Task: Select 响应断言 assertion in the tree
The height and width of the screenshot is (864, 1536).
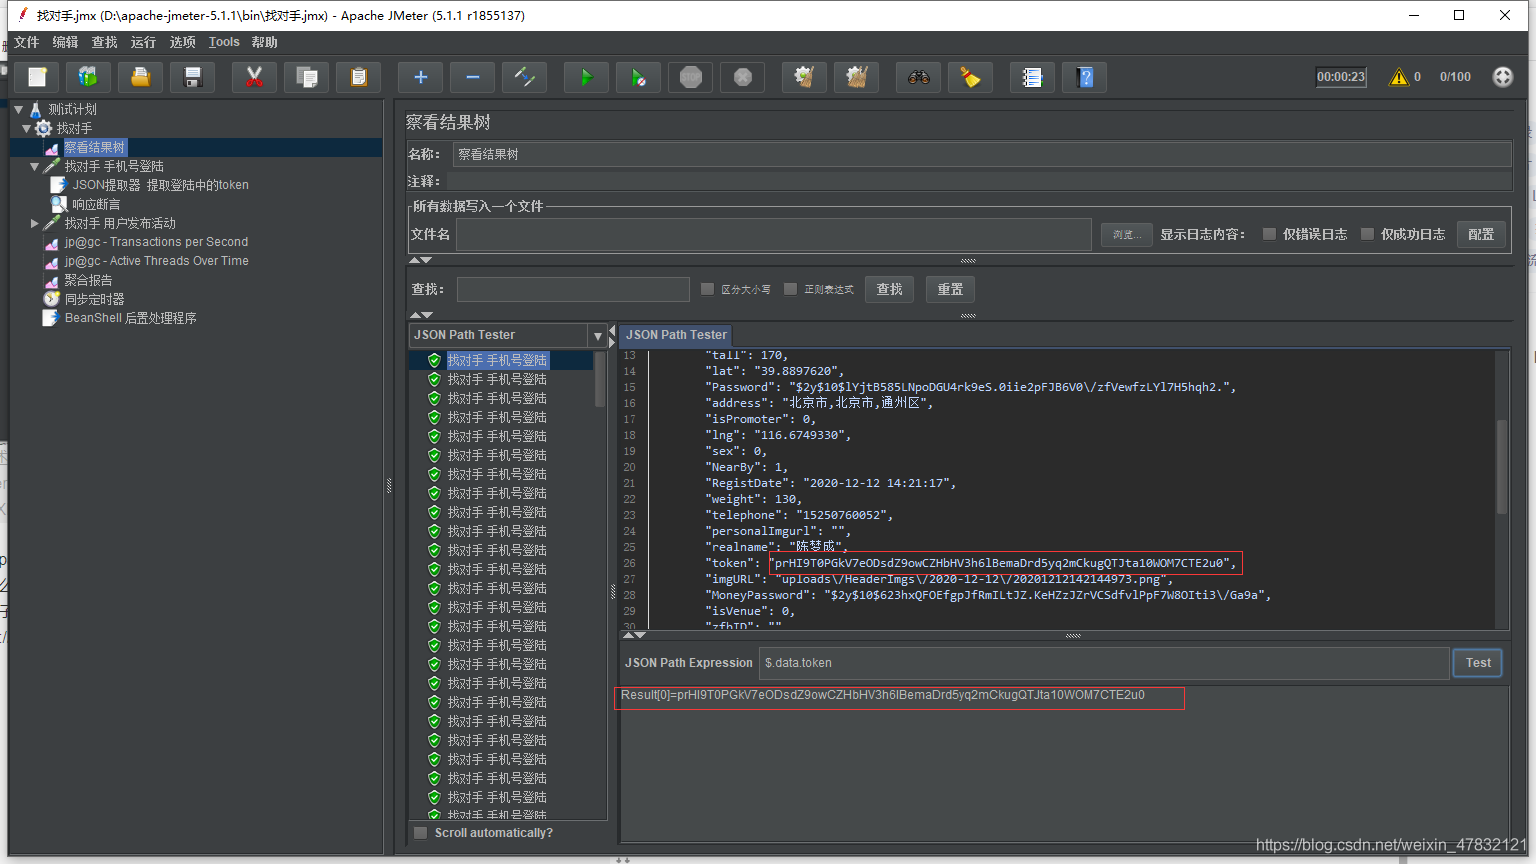Action: 96,204
